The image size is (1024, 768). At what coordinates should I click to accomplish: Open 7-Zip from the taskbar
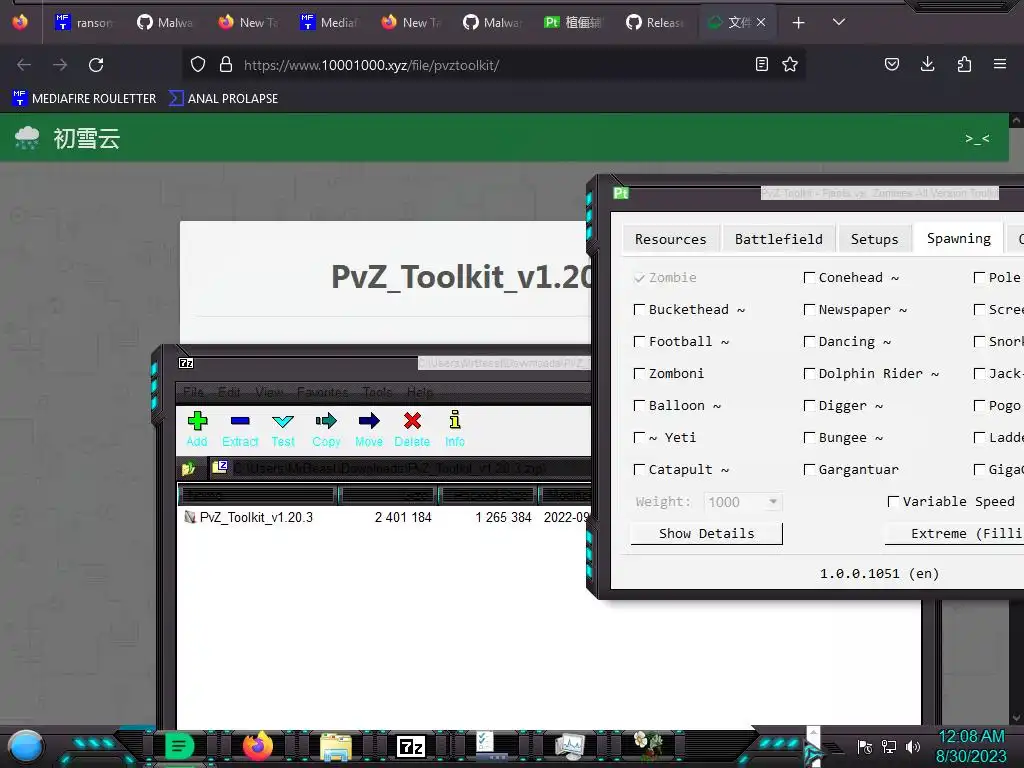pos(411,746)
